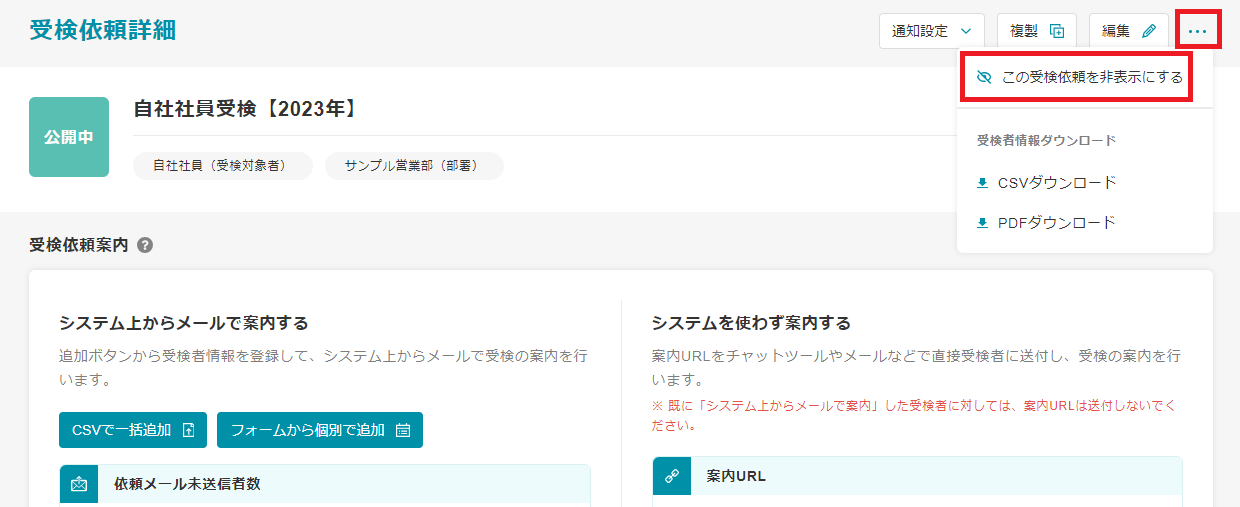Image resolution: width=1240 pixels, height=507 pixels.
Task: Click the duplicate icon on the 複製 button
Action: coord(1056,31)
